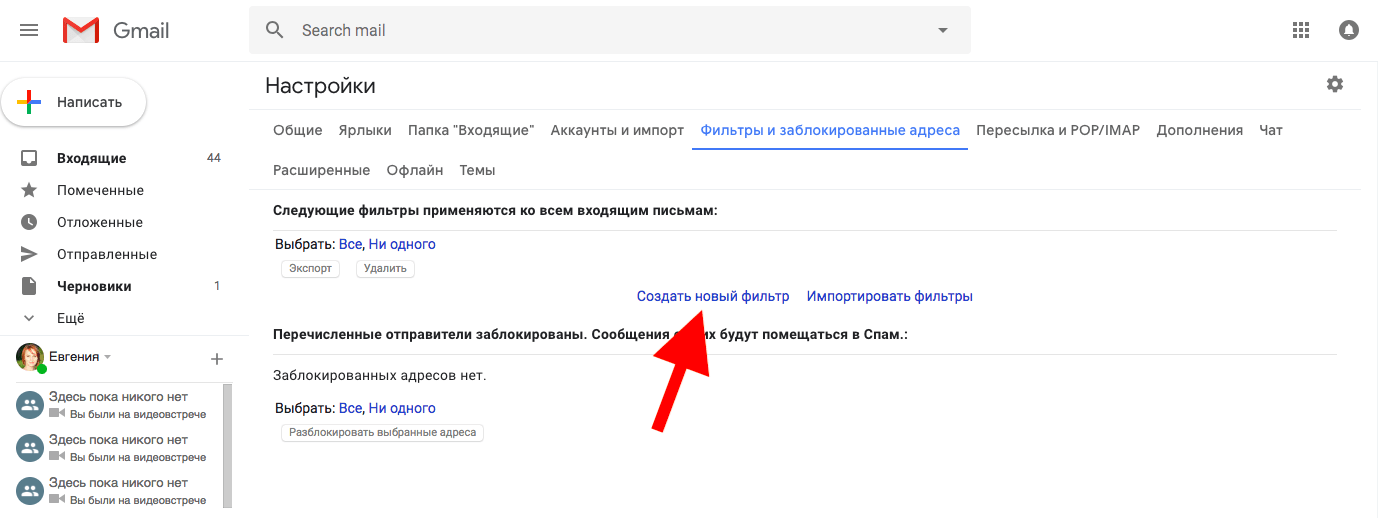Click the plus icon to add a chat
1378x518 pixels.
217,358
